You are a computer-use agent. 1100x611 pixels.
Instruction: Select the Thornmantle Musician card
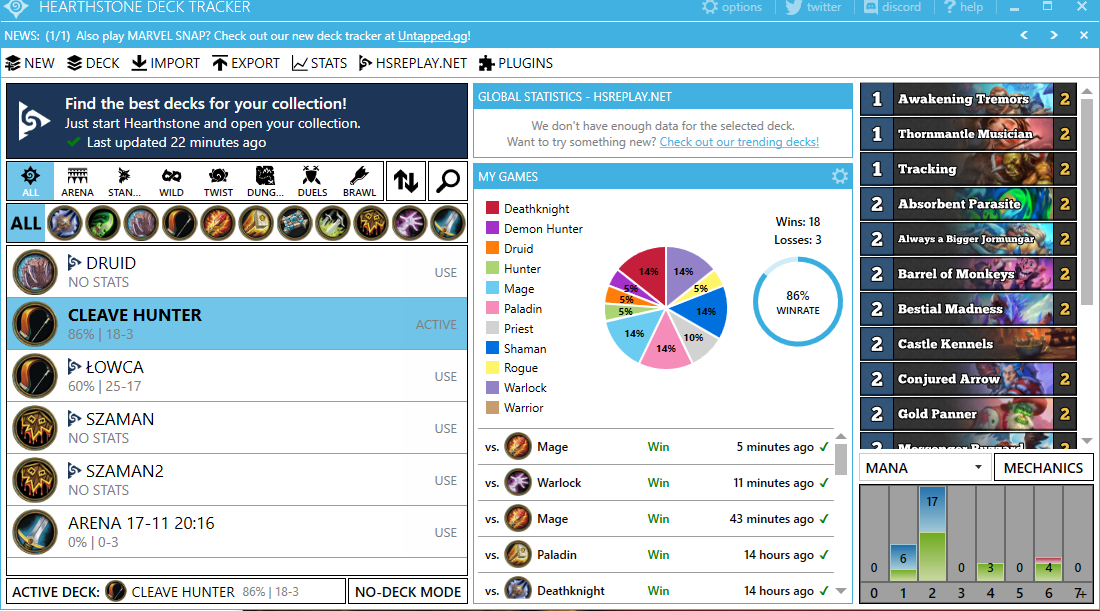click(x=968, y=134)
